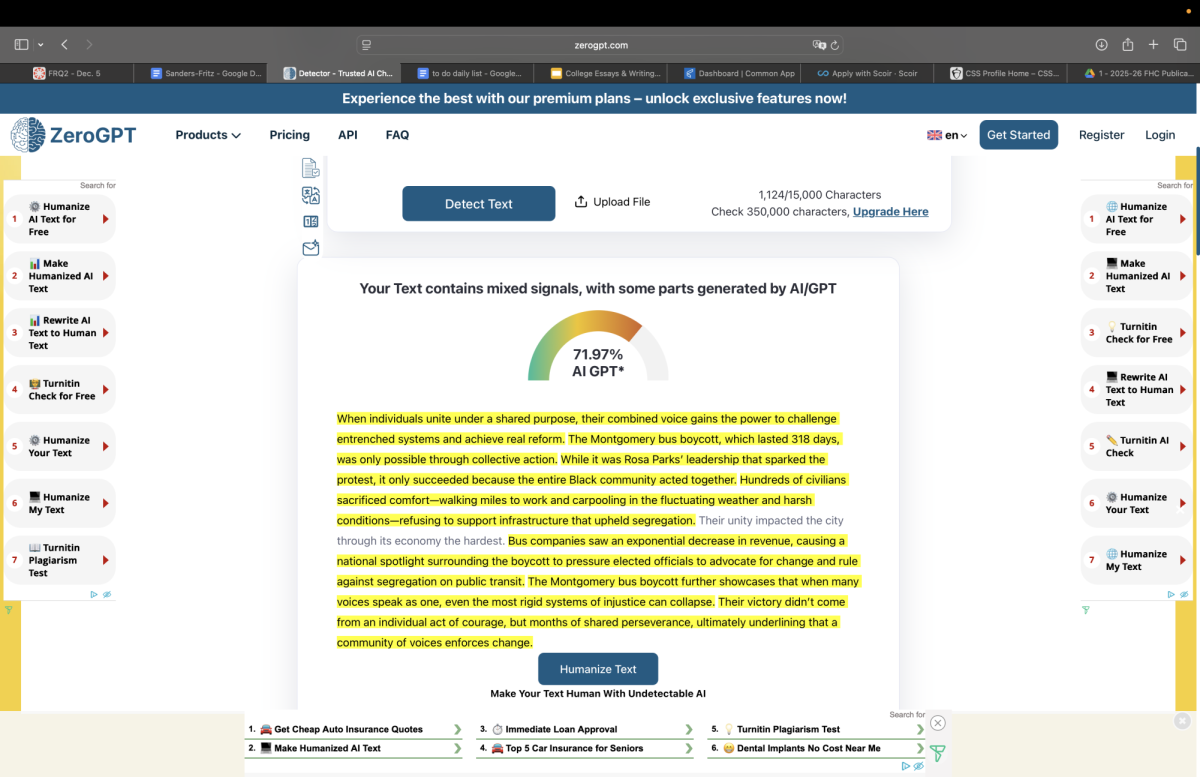Click the book-style icon in the tool sidebar
The width and height of the screenshot is (1200, 777).
(311, 222)
